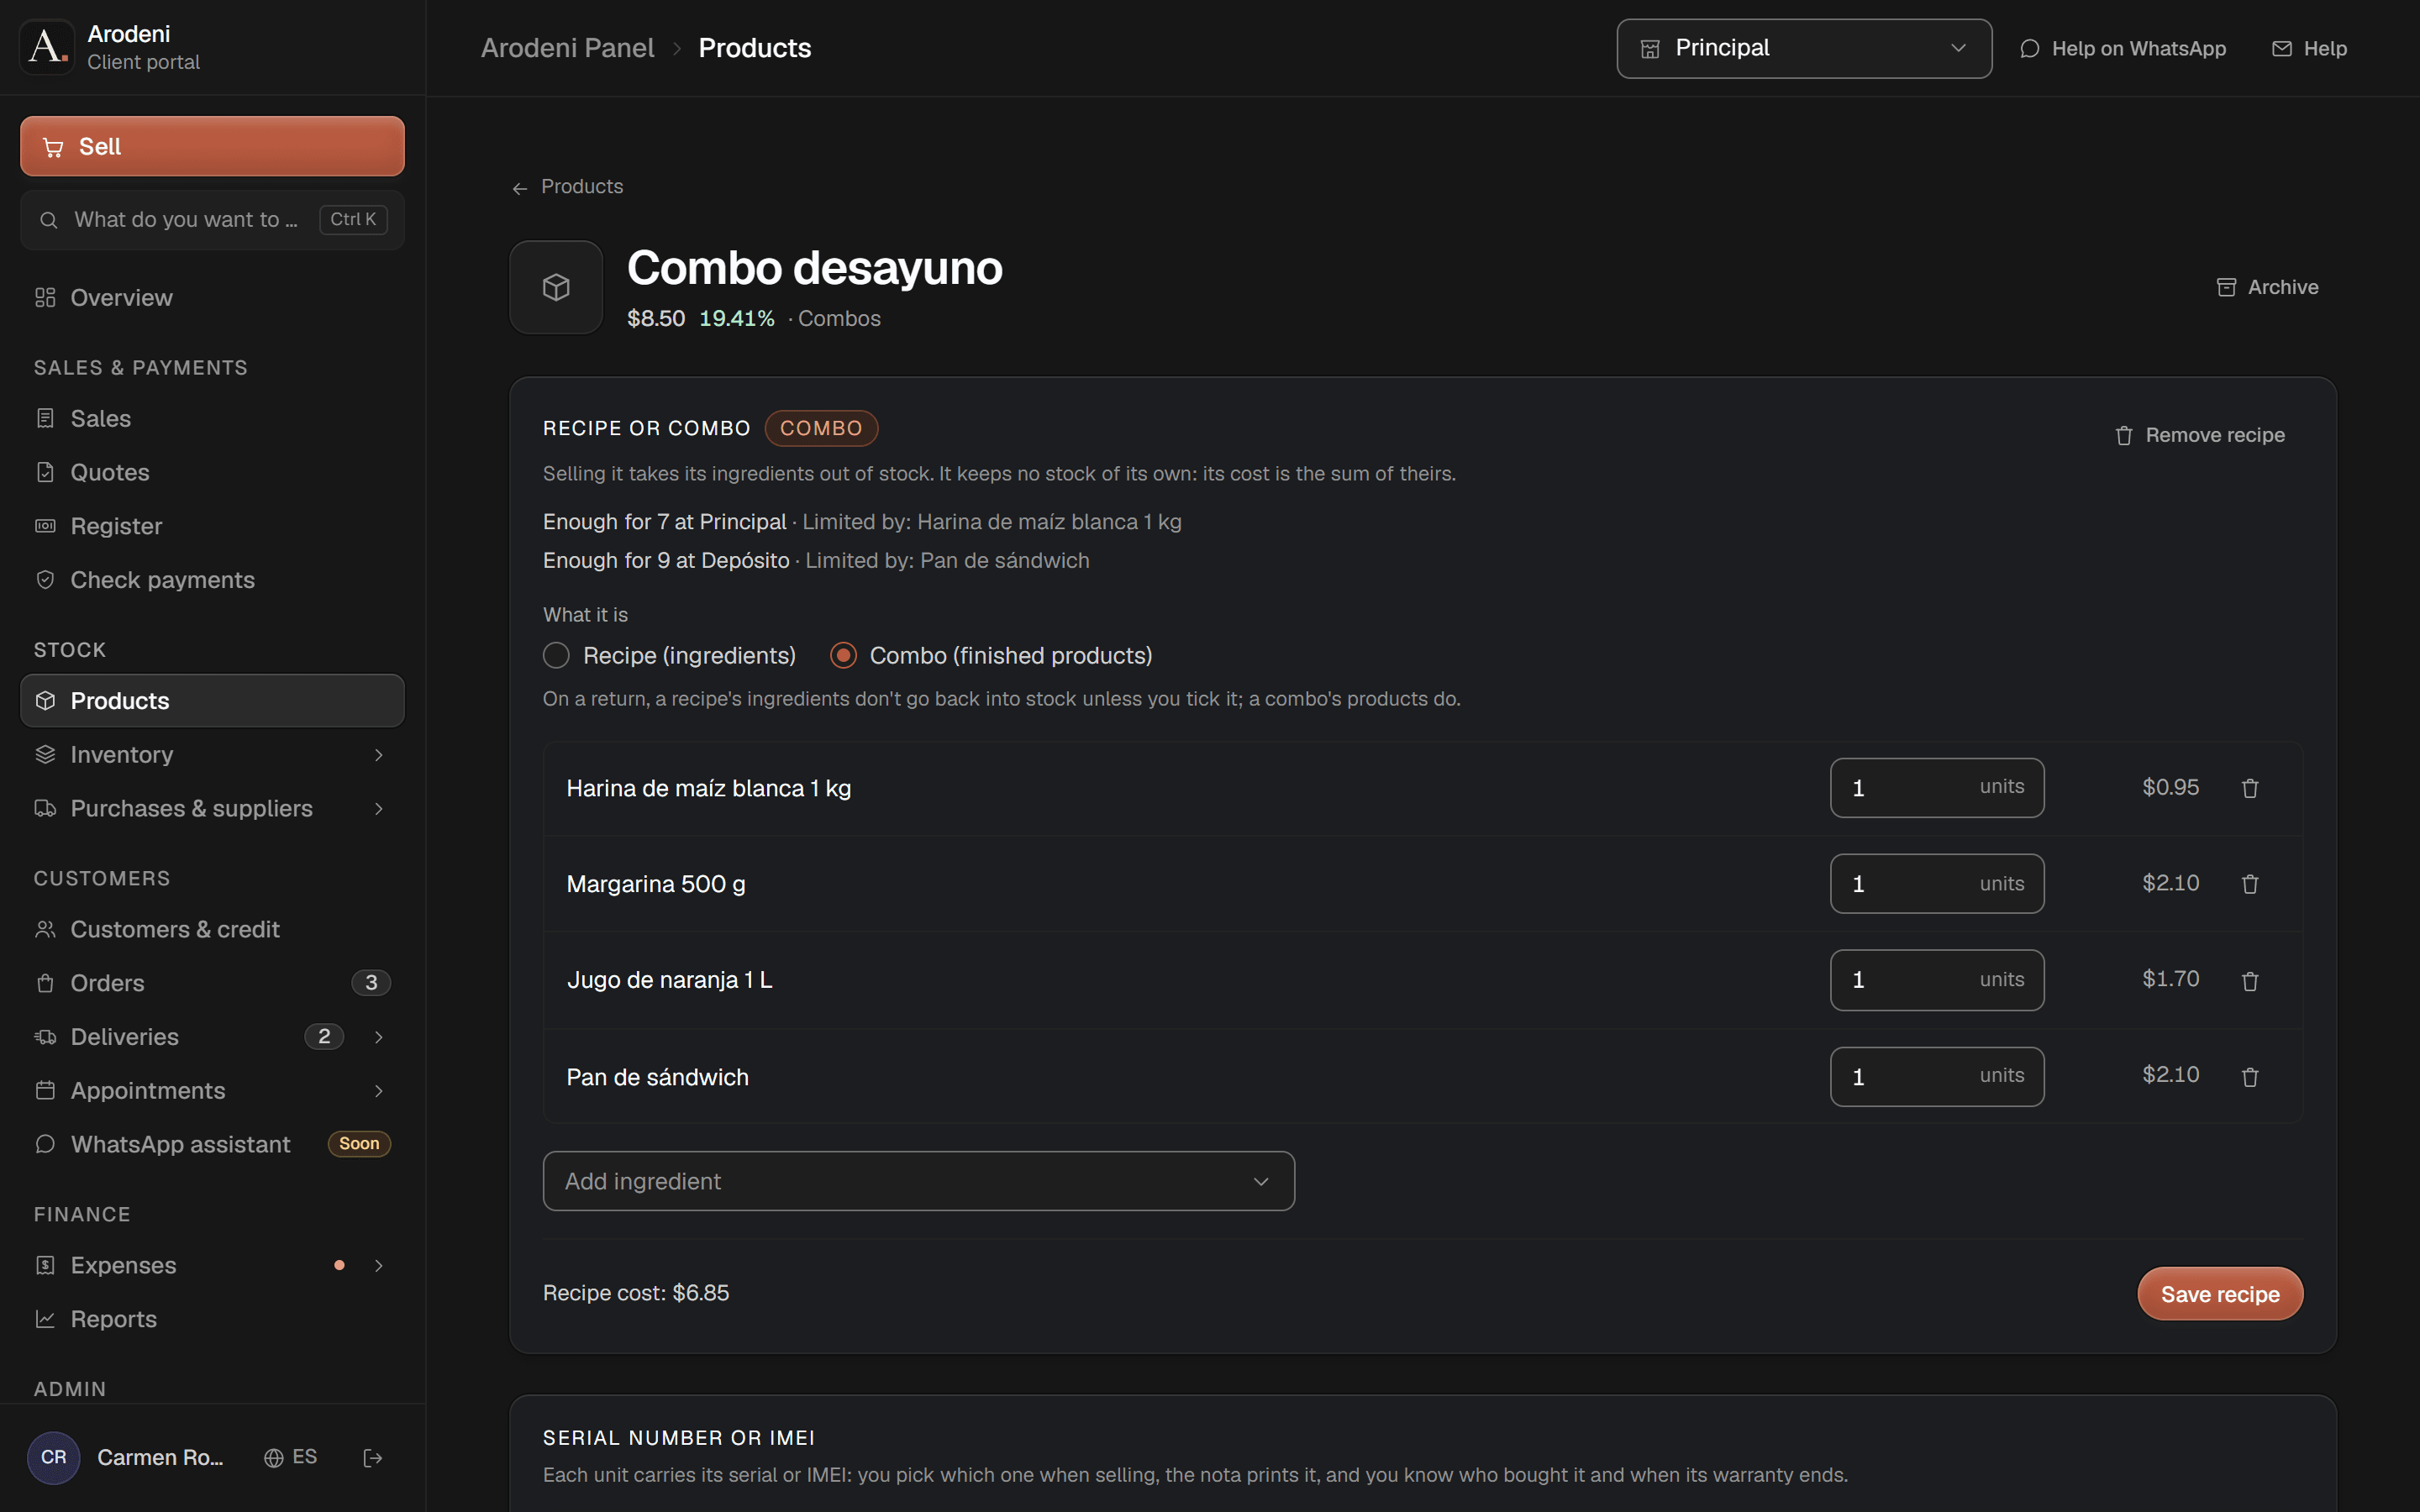The width and height of the screenshot is (2420, 1512).
Task: Edit quantity field for Jugo de naranja 1 L
Action: tap(1937, 980)
